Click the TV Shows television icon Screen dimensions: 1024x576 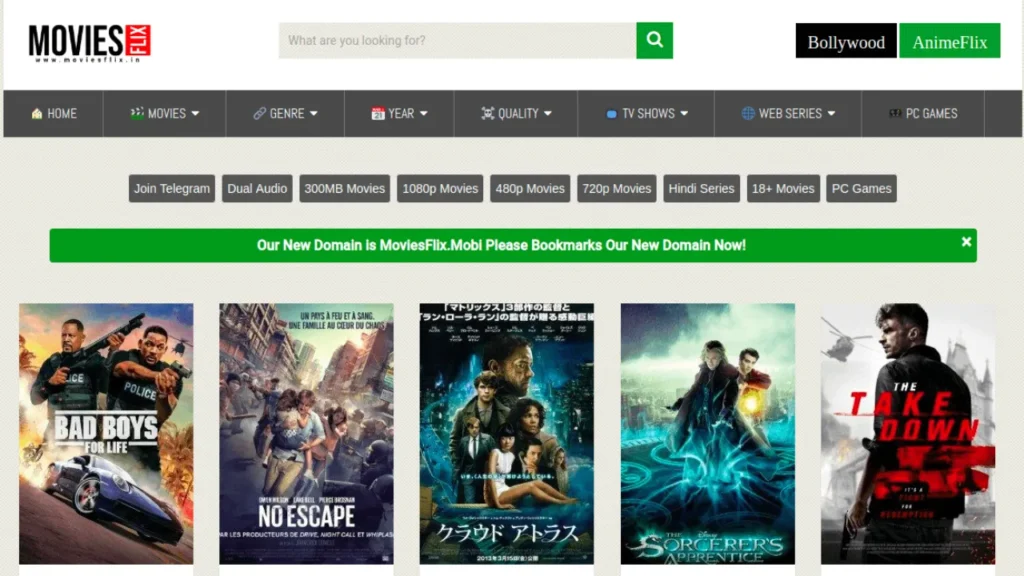[611, 114]
